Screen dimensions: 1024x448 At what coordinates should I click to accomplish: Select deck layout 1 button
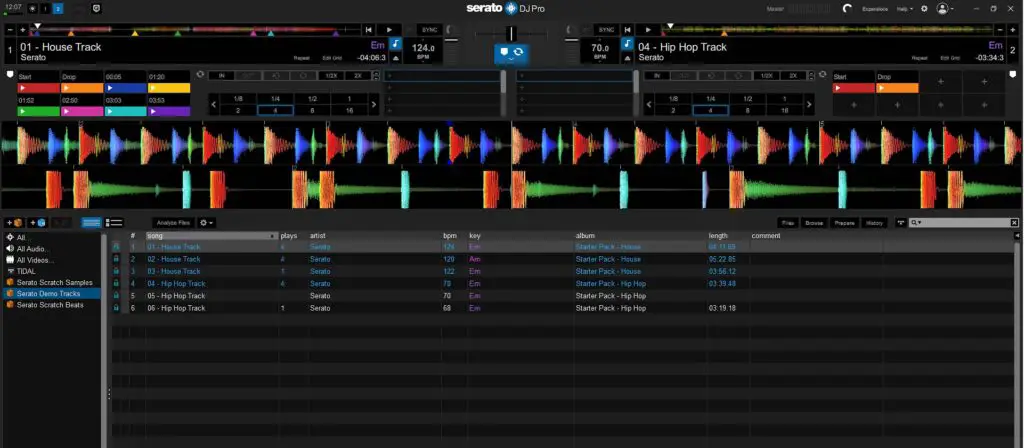[x=45, y=9]
